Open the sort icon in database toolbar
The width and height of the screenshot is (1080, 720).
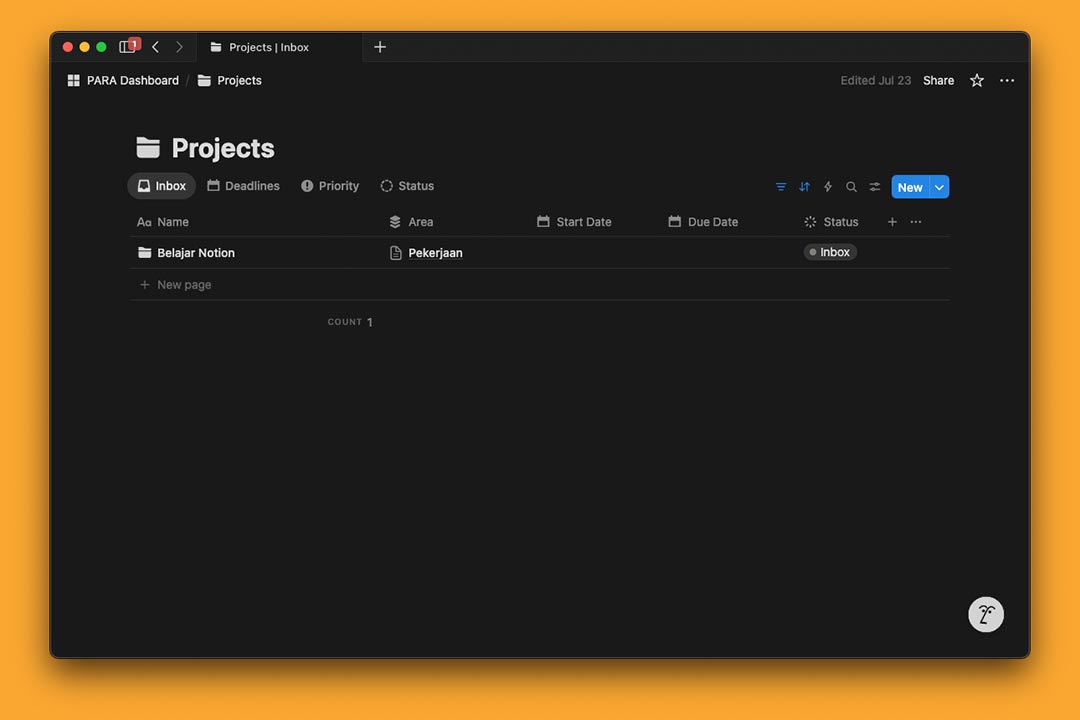pos(804,187)
